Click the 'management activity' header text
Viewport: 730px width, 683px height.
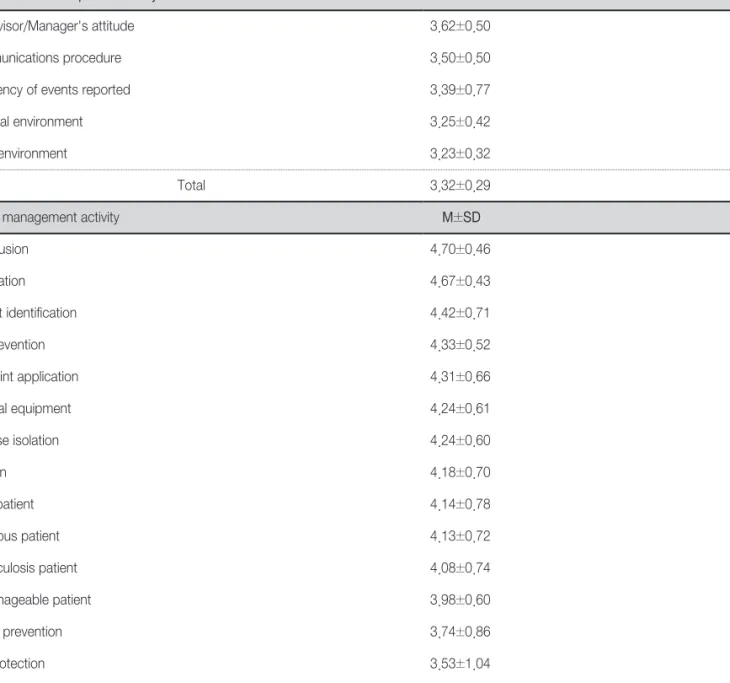click(61, 217)
